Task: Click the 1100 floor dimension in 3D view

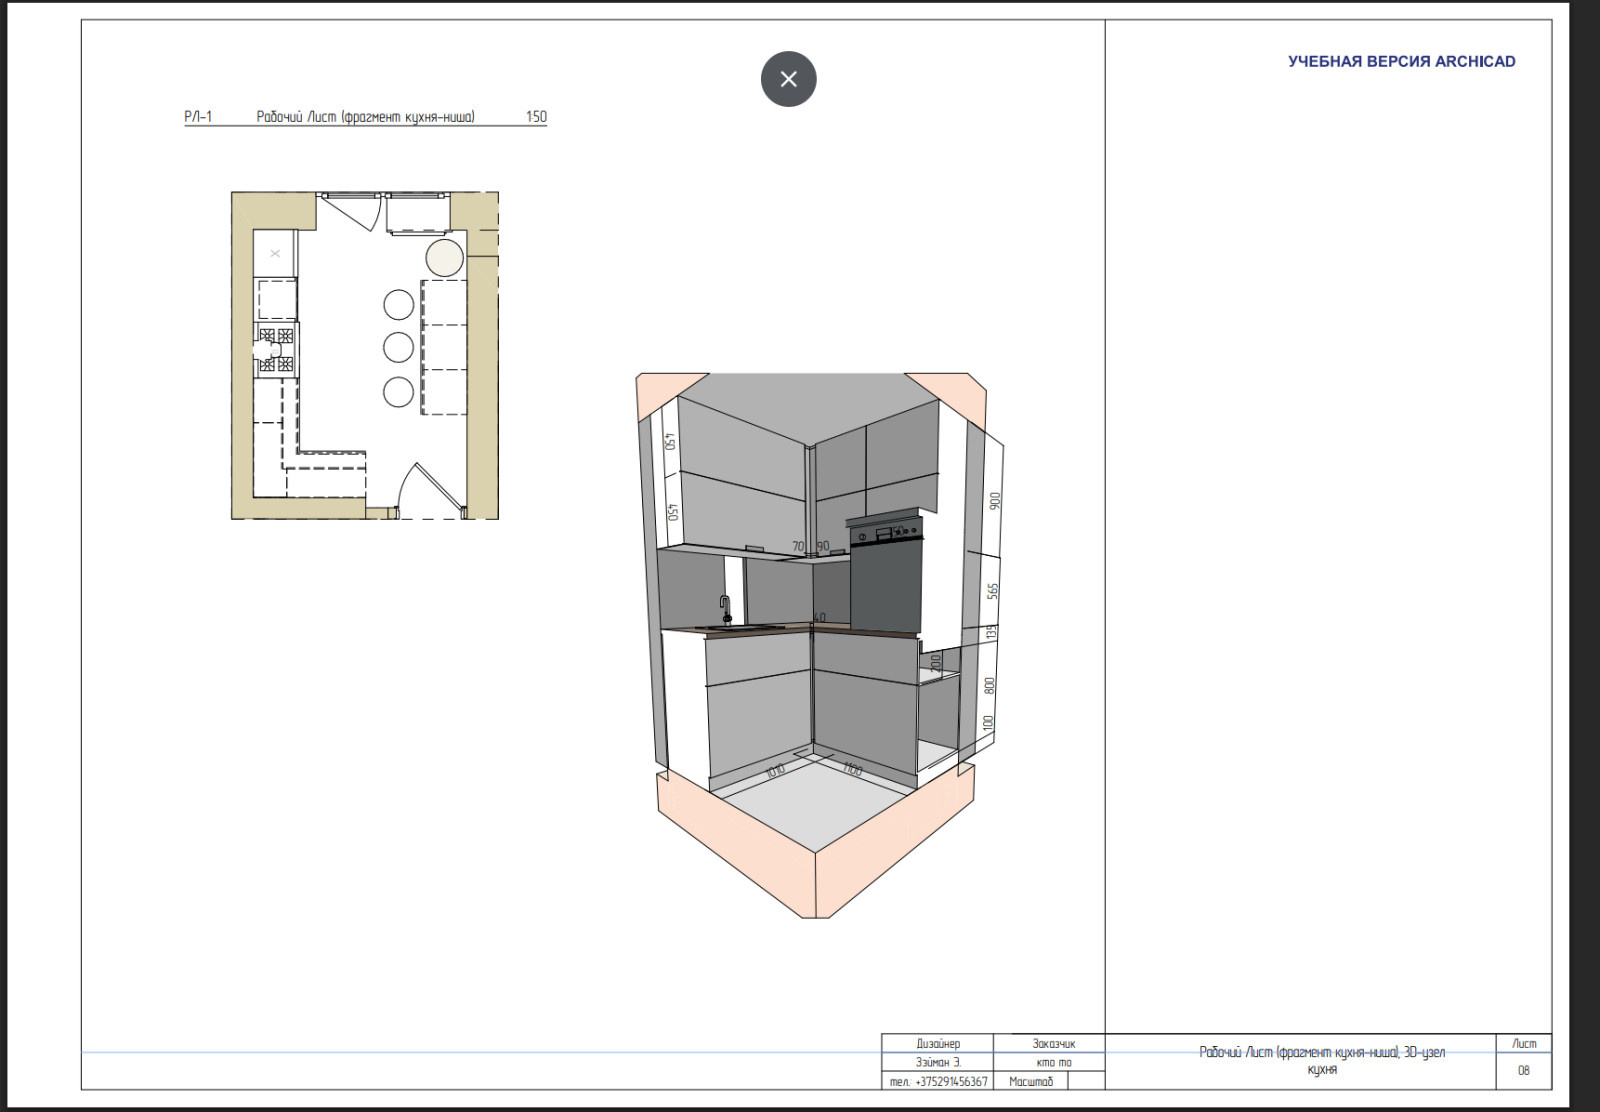Action: click(x=852, y=769)
